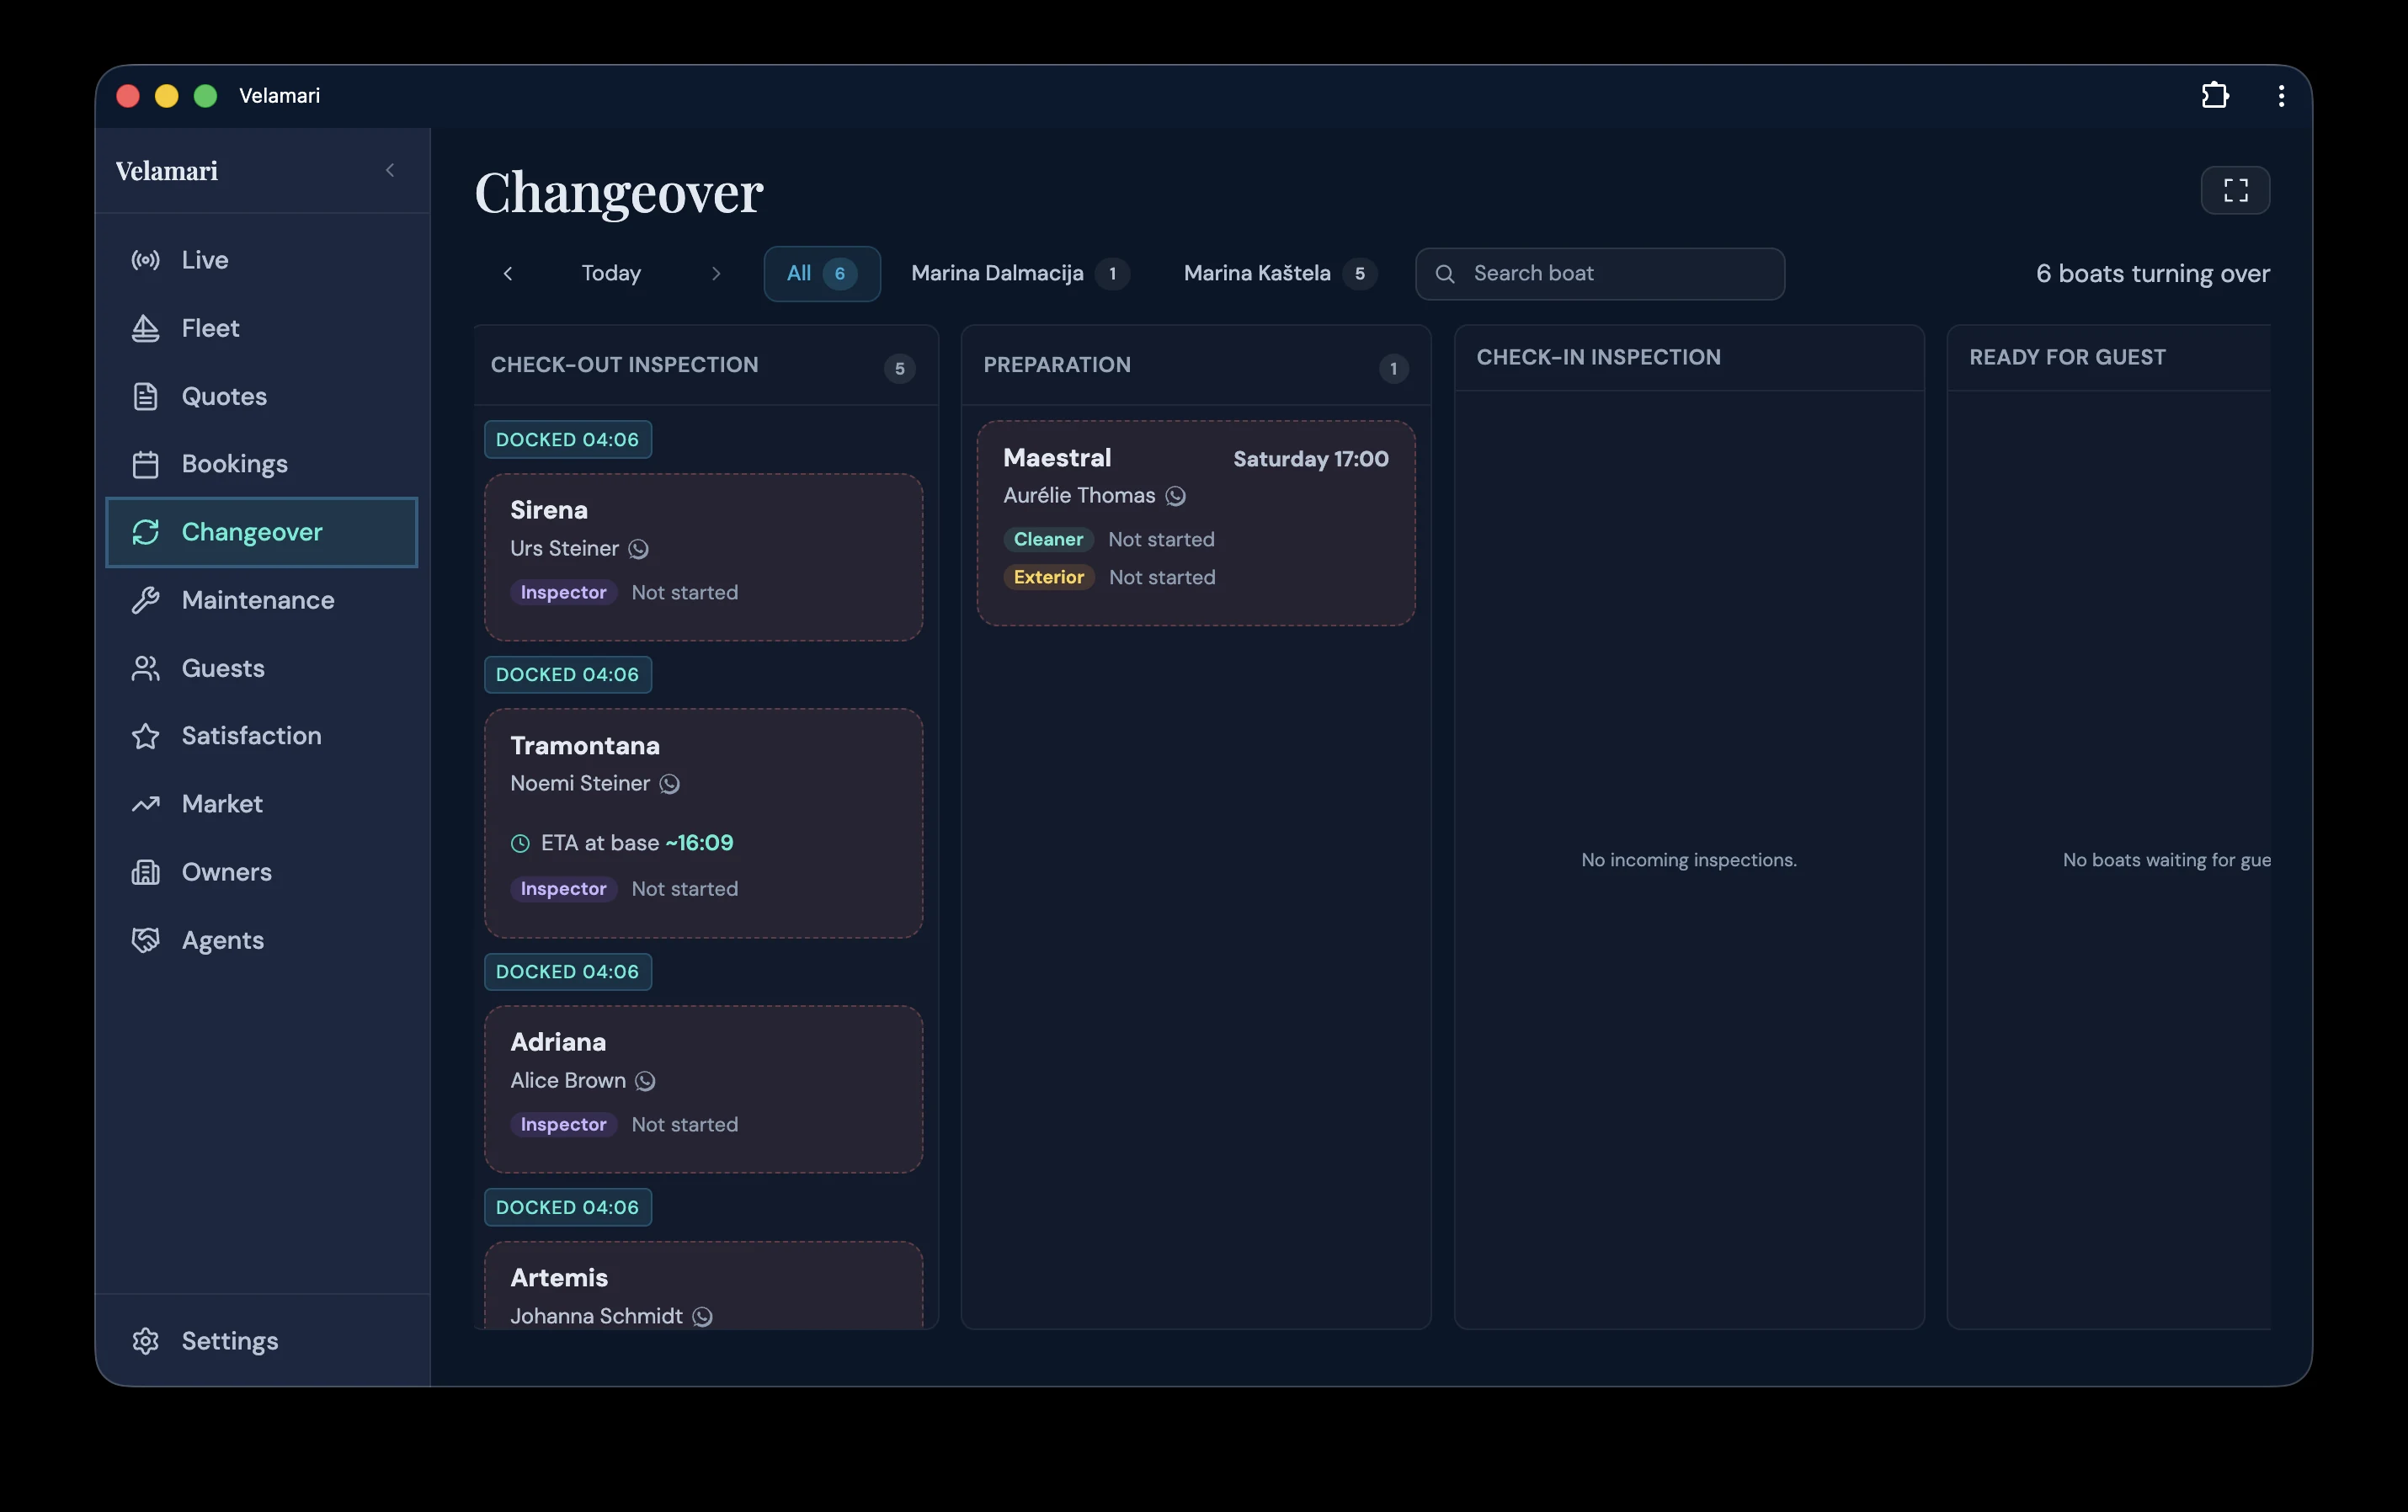This screenshot has width=2408, height=1512.
Task: Open the Sirena boat card
Action: point(703,557)
